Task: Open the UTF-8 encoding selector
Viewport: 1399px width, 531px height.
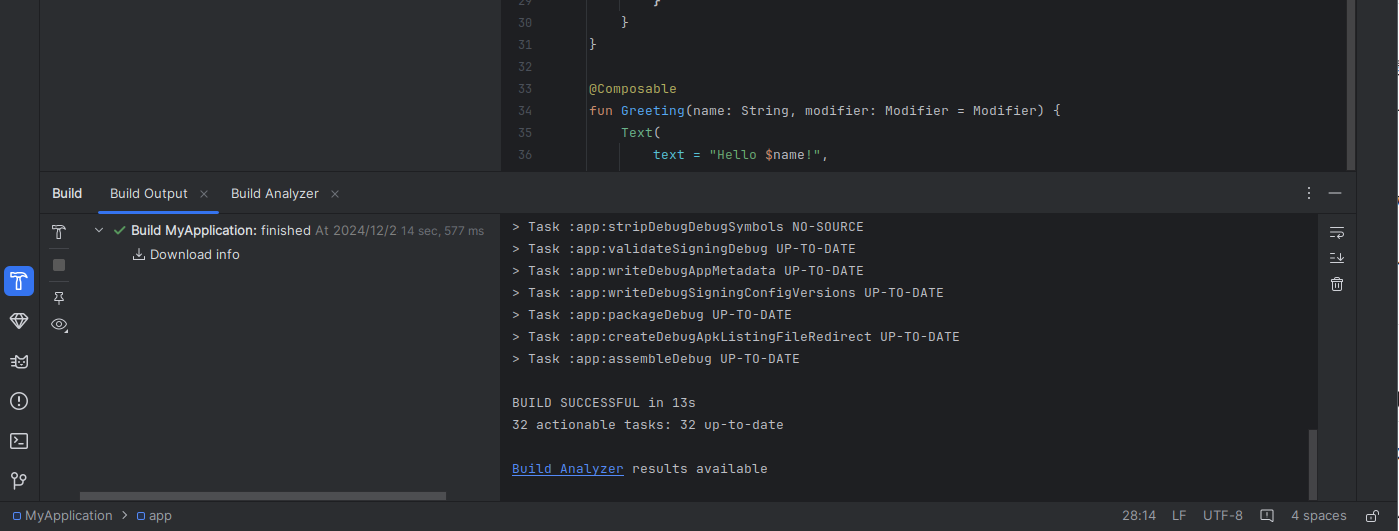Action: click(1223, 516)
